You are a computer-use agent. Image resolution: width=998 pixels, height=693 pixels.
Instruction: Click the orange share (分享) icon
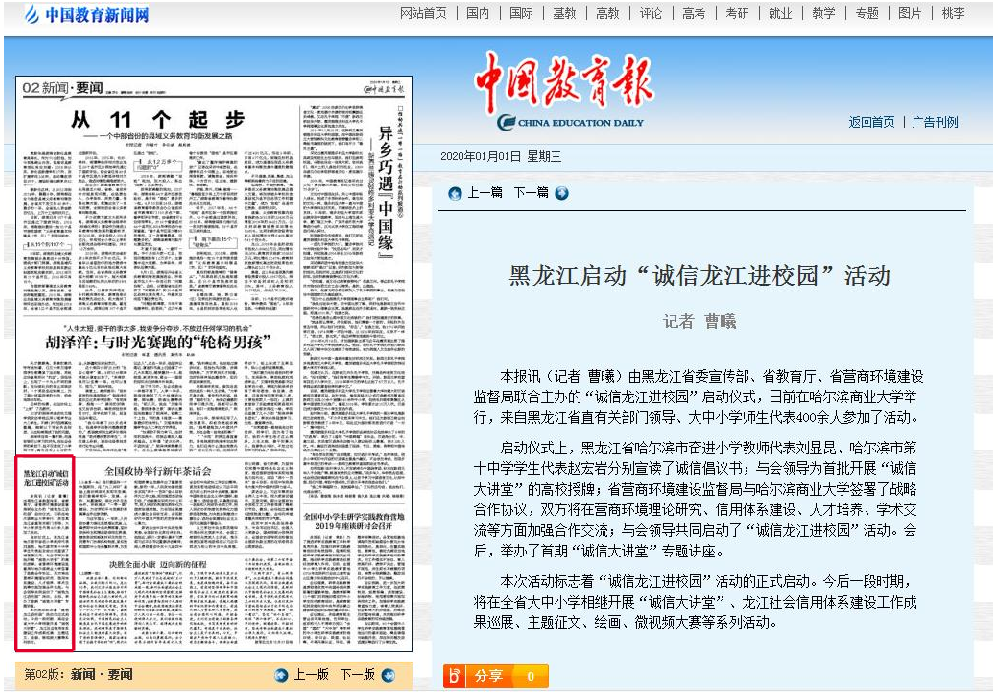click(456, 676)
